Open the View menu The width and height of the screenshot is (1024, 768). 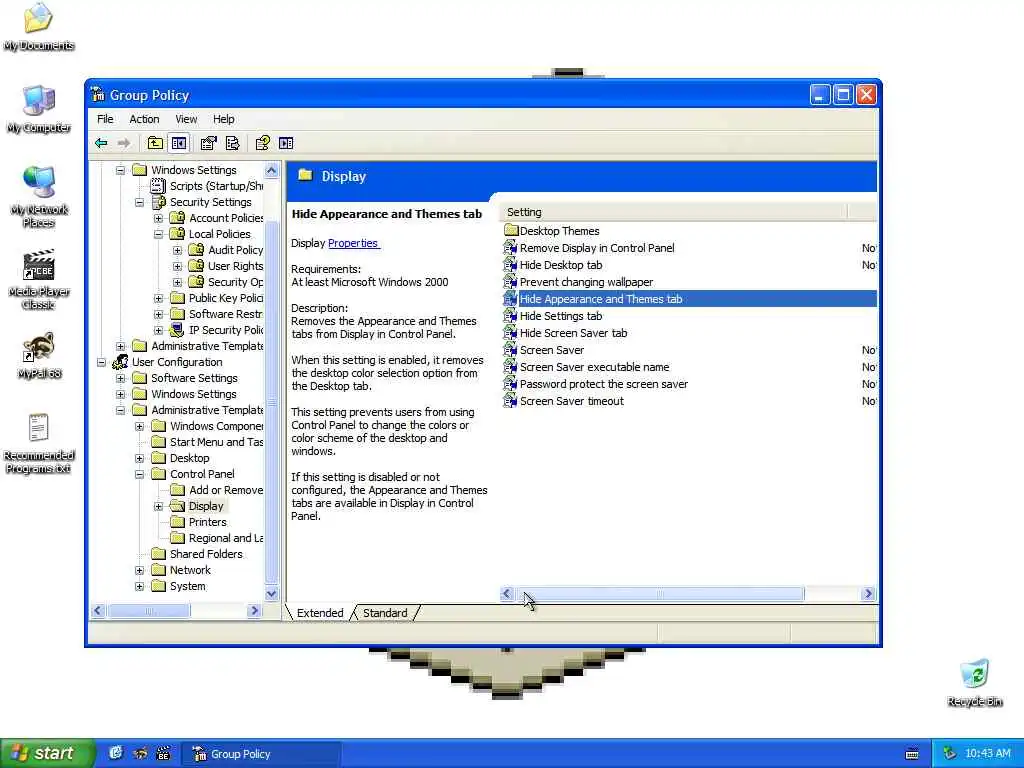point(186,119)
